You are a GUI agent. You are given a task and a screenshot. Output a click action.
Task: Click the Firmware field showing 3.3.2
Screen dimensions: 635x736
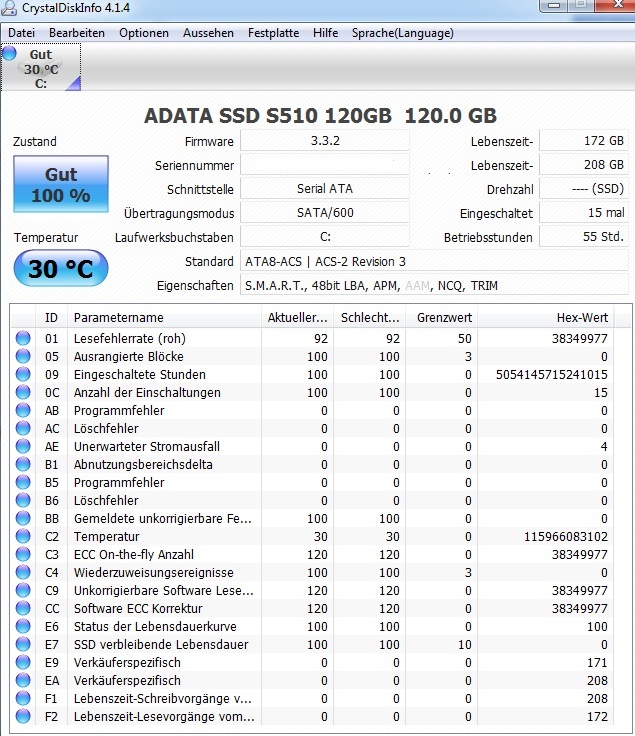(325, 141)
